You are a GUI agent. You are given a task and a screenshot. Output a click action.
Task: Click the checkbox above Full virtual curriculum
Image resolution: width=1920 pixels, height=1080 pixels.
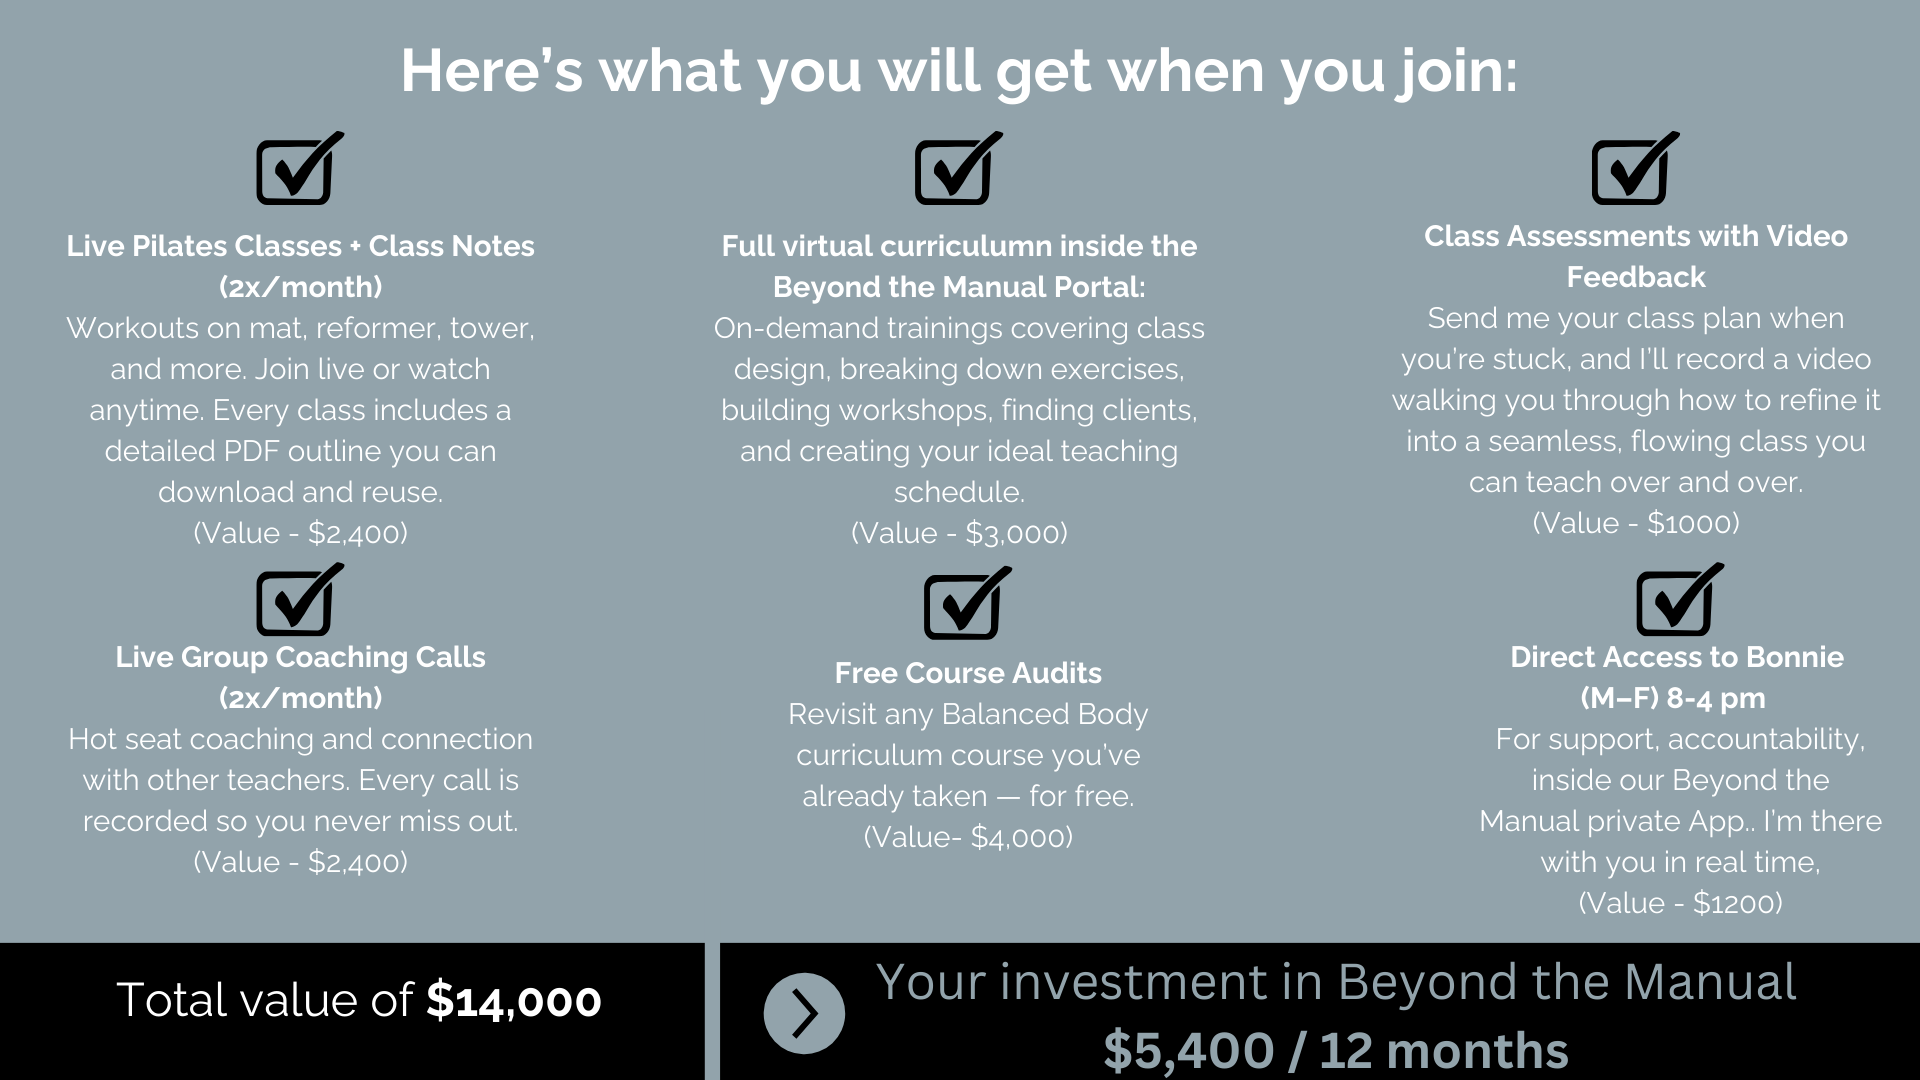pos(957,170)
